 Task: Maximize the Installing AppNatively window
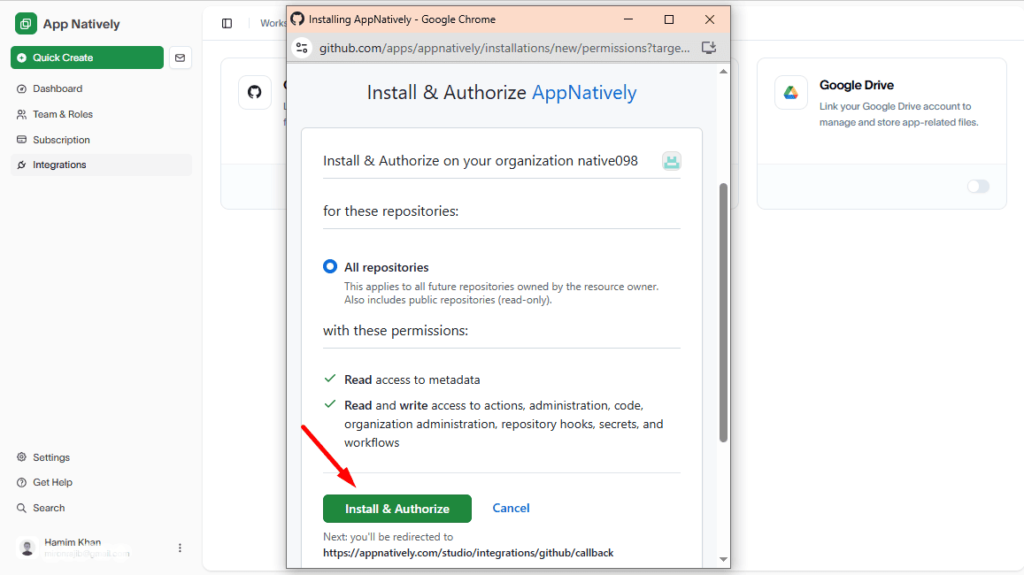pos(669,20)
